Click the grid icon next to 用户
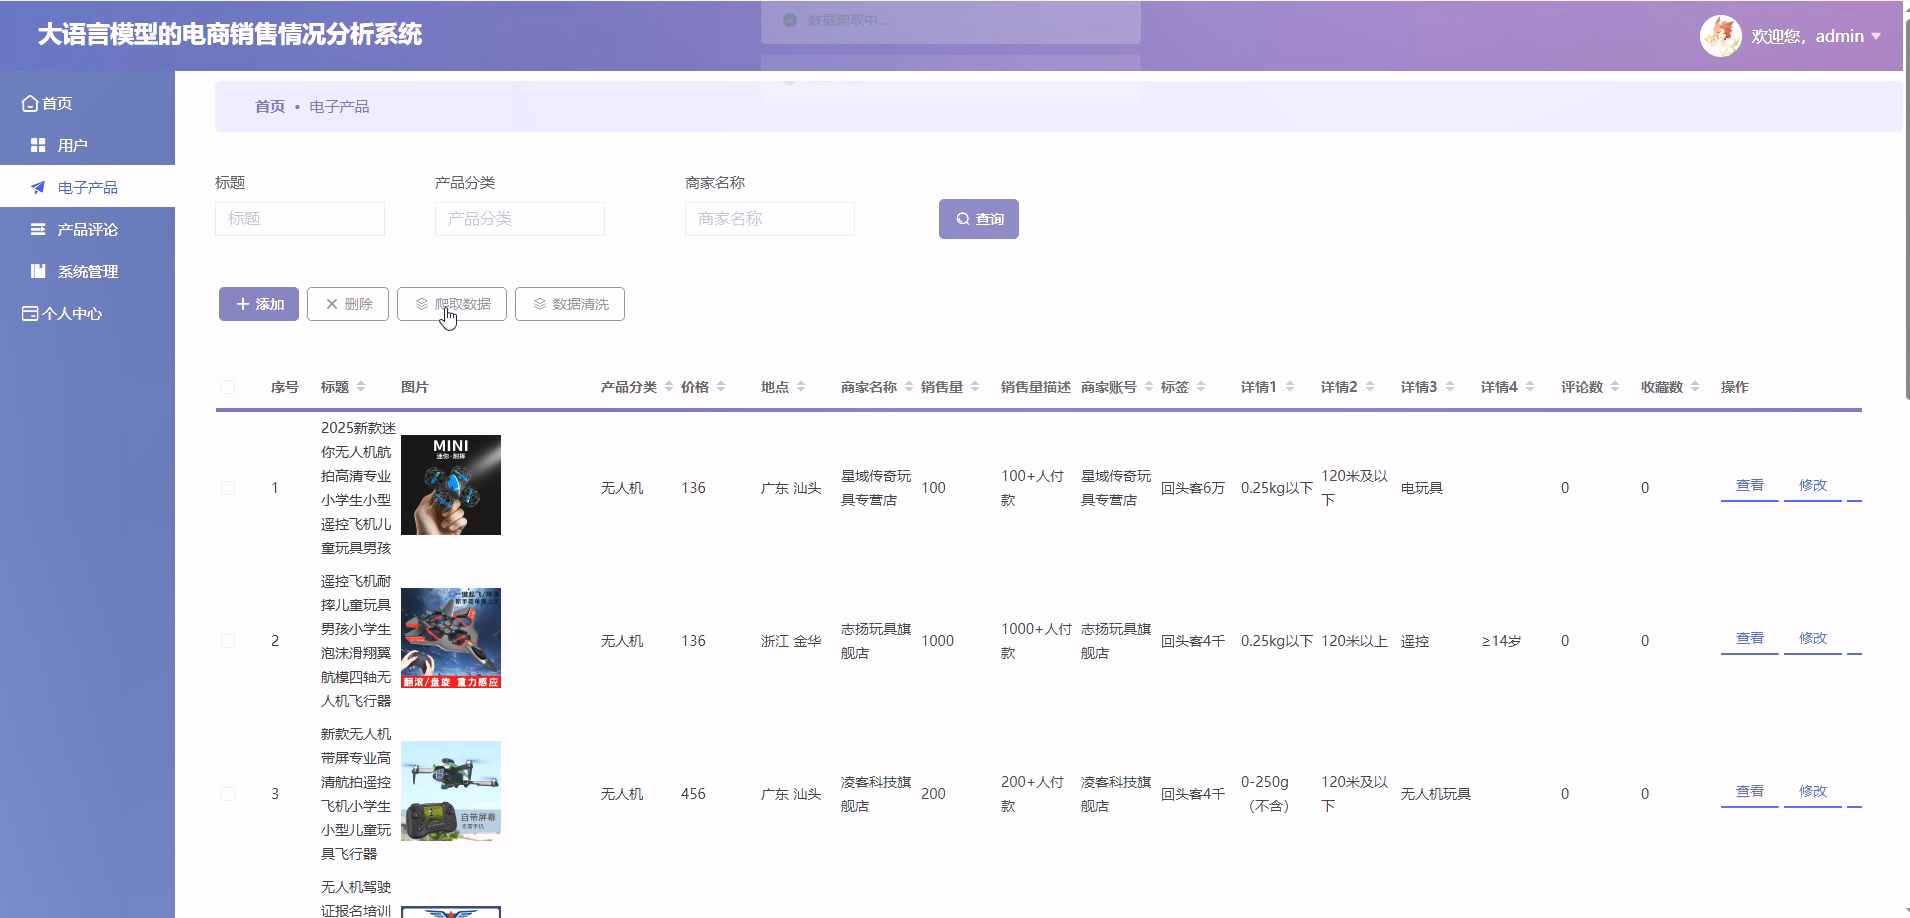 38,145
